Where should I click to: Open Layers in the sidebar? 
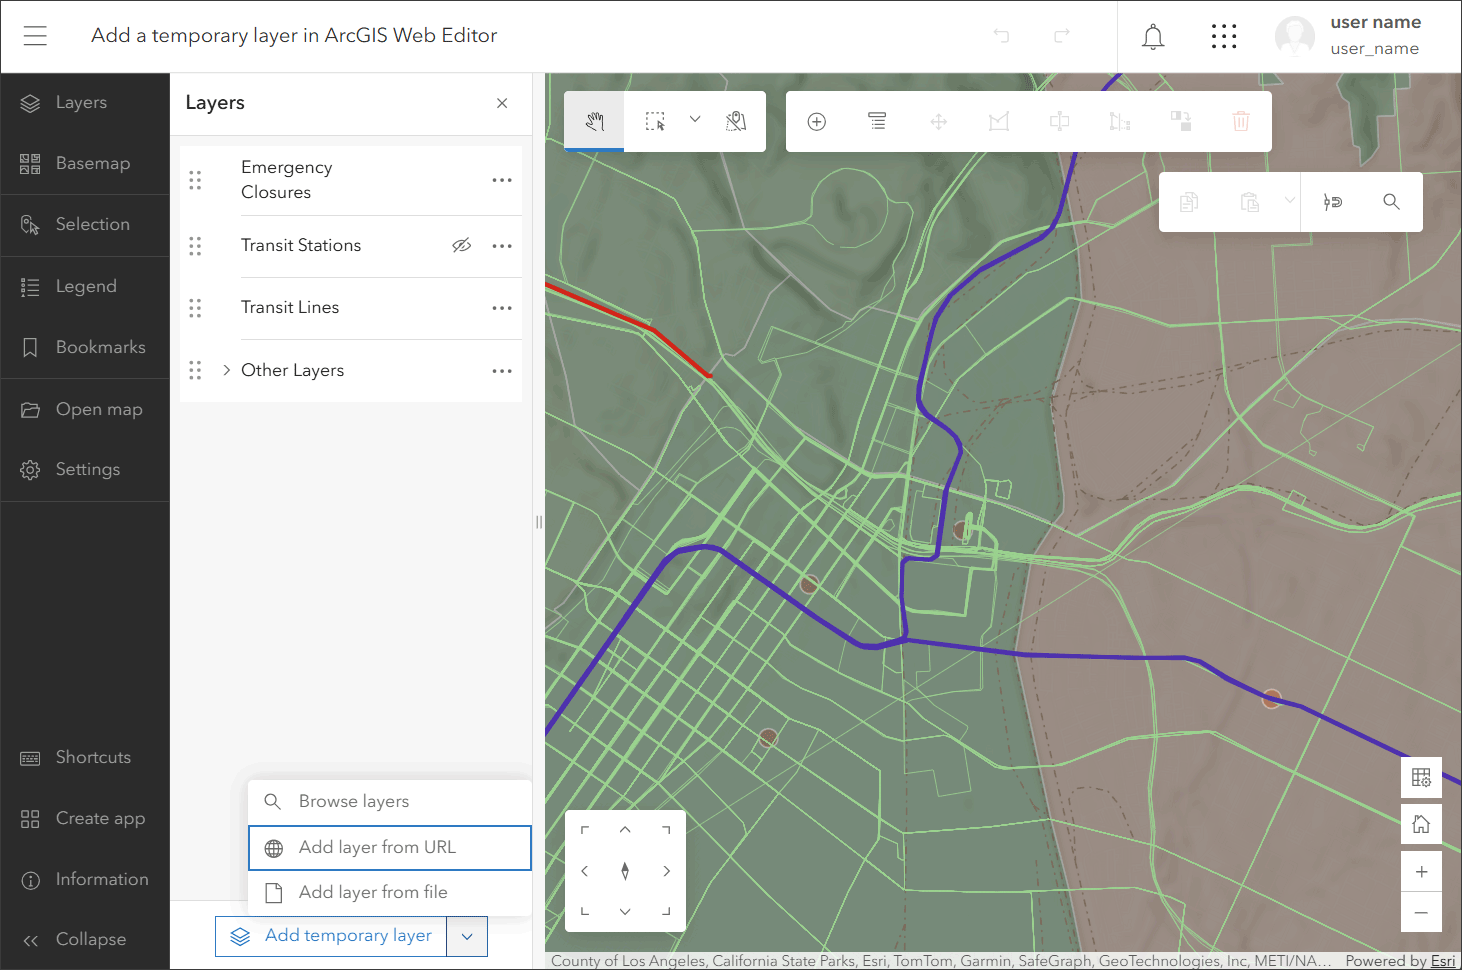[85, 103]
